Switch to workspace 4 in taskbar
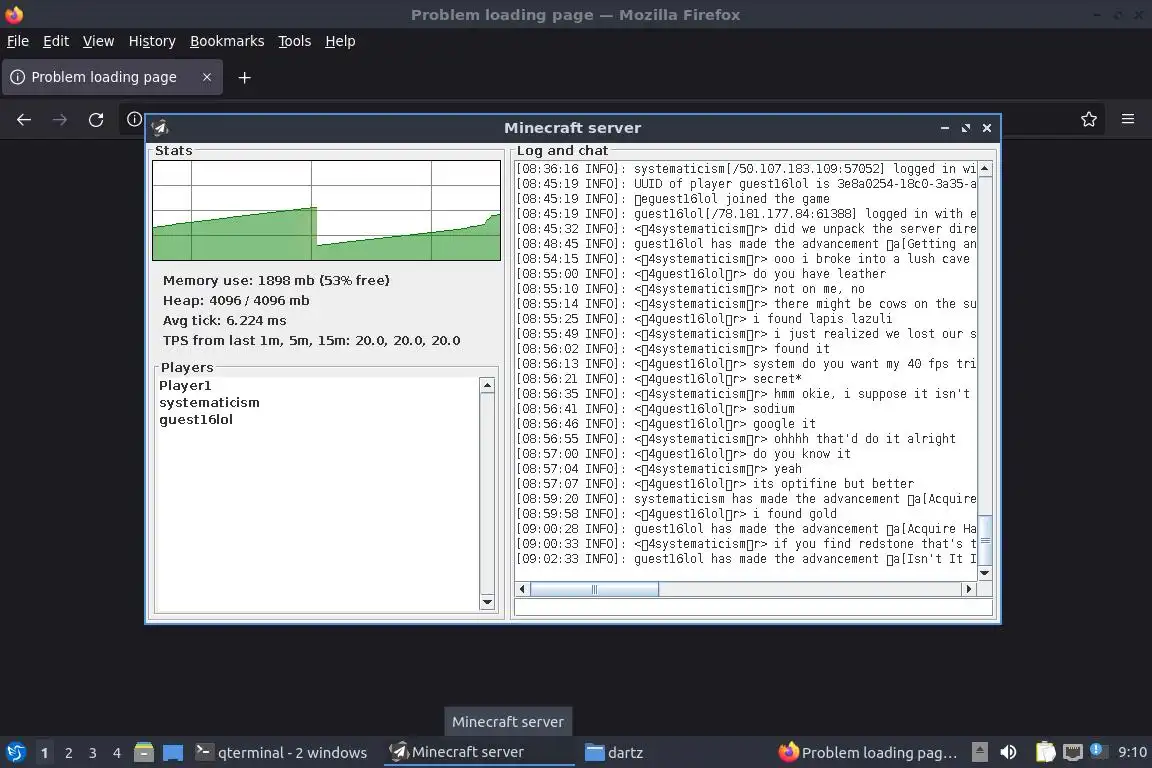Image resolution: width=1152 pixels, height=768 pixels. click(117, 753)
